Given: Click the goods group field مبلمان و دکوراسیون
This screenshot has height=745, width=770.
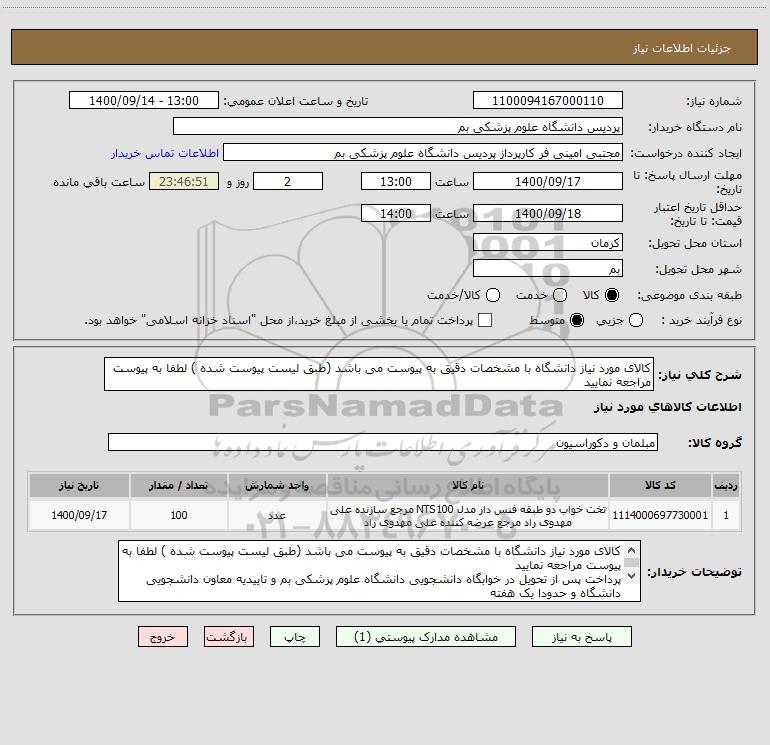Looking at the screenshot, I should (383, 442).
